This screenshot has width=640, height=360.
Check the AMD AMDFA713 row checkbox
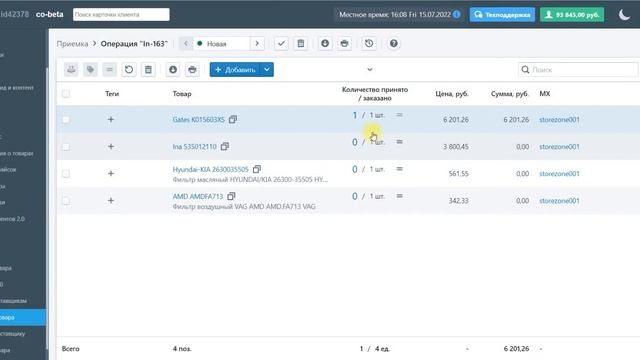[x=66, y=200]
